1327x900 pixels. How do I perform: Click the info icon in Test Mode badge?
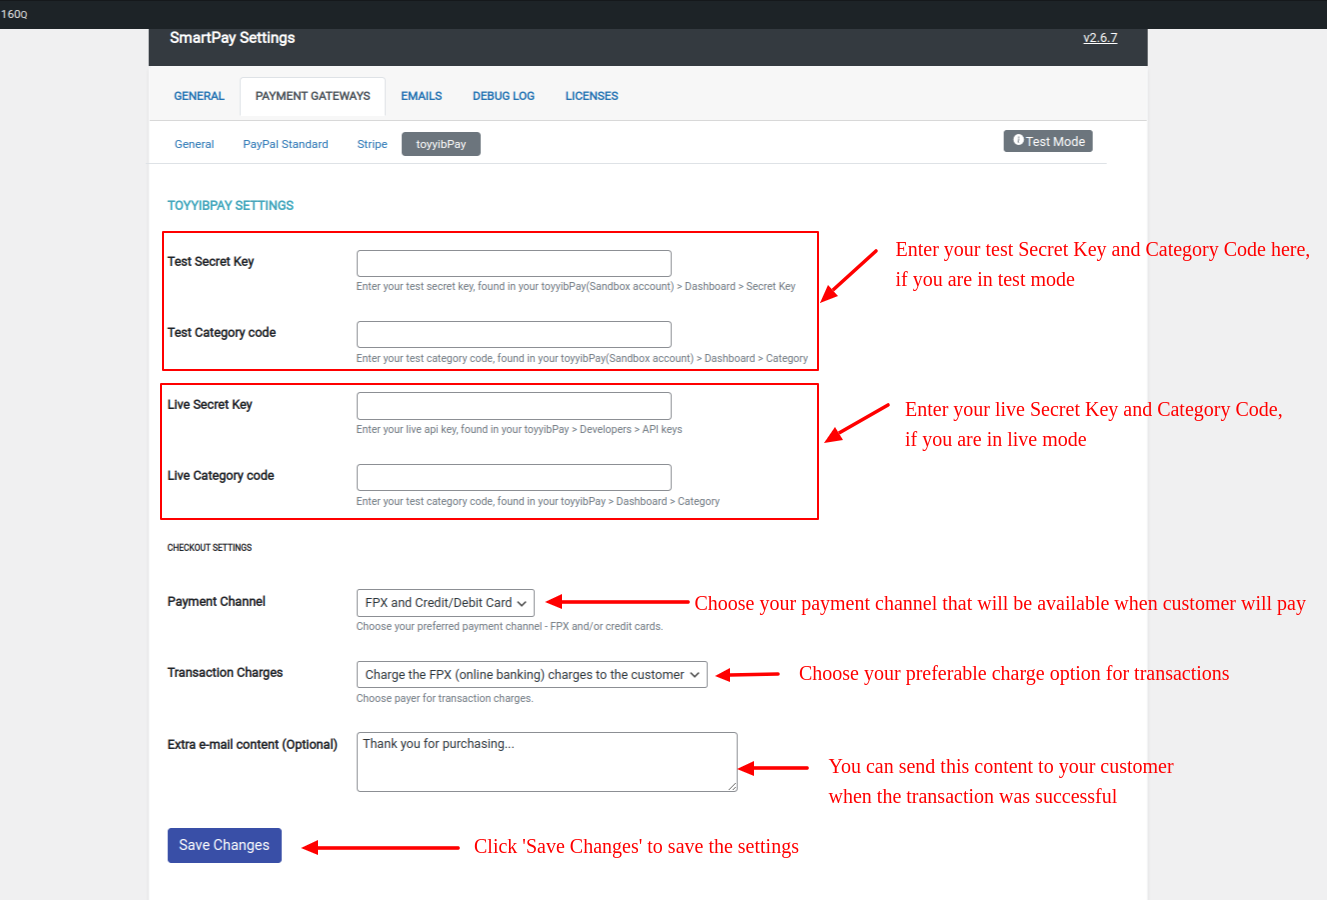(1018, 141)
